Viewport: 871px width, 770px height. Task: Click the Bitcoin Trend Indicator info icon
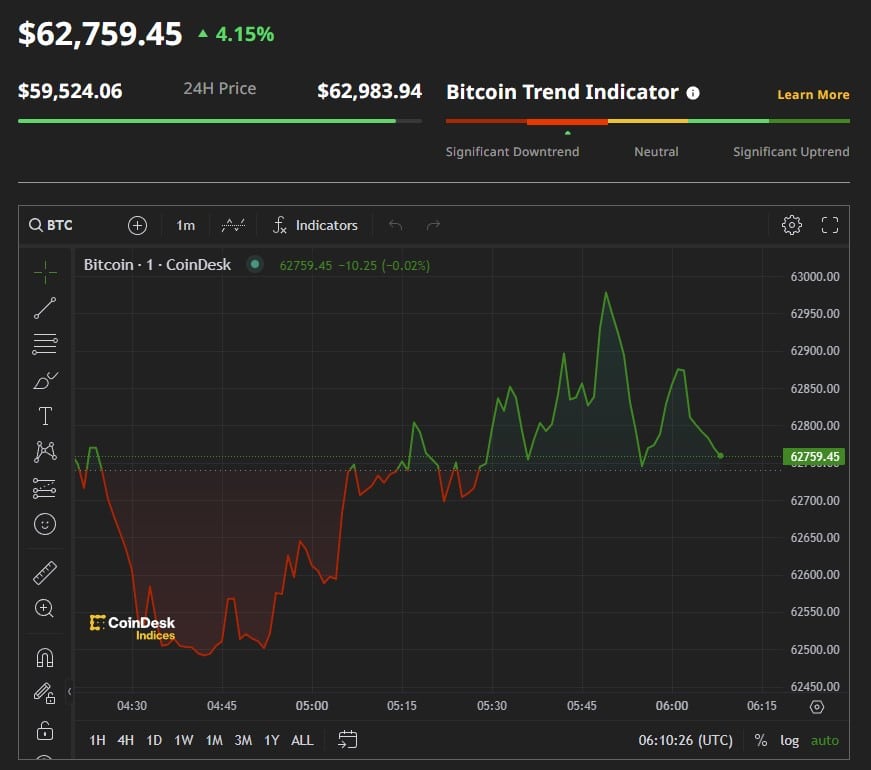point(693,93)
